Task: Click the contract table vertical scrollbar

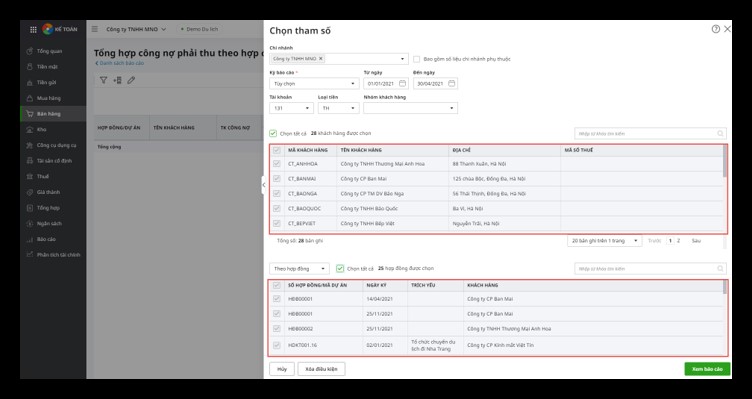Action: coord(725,288)
